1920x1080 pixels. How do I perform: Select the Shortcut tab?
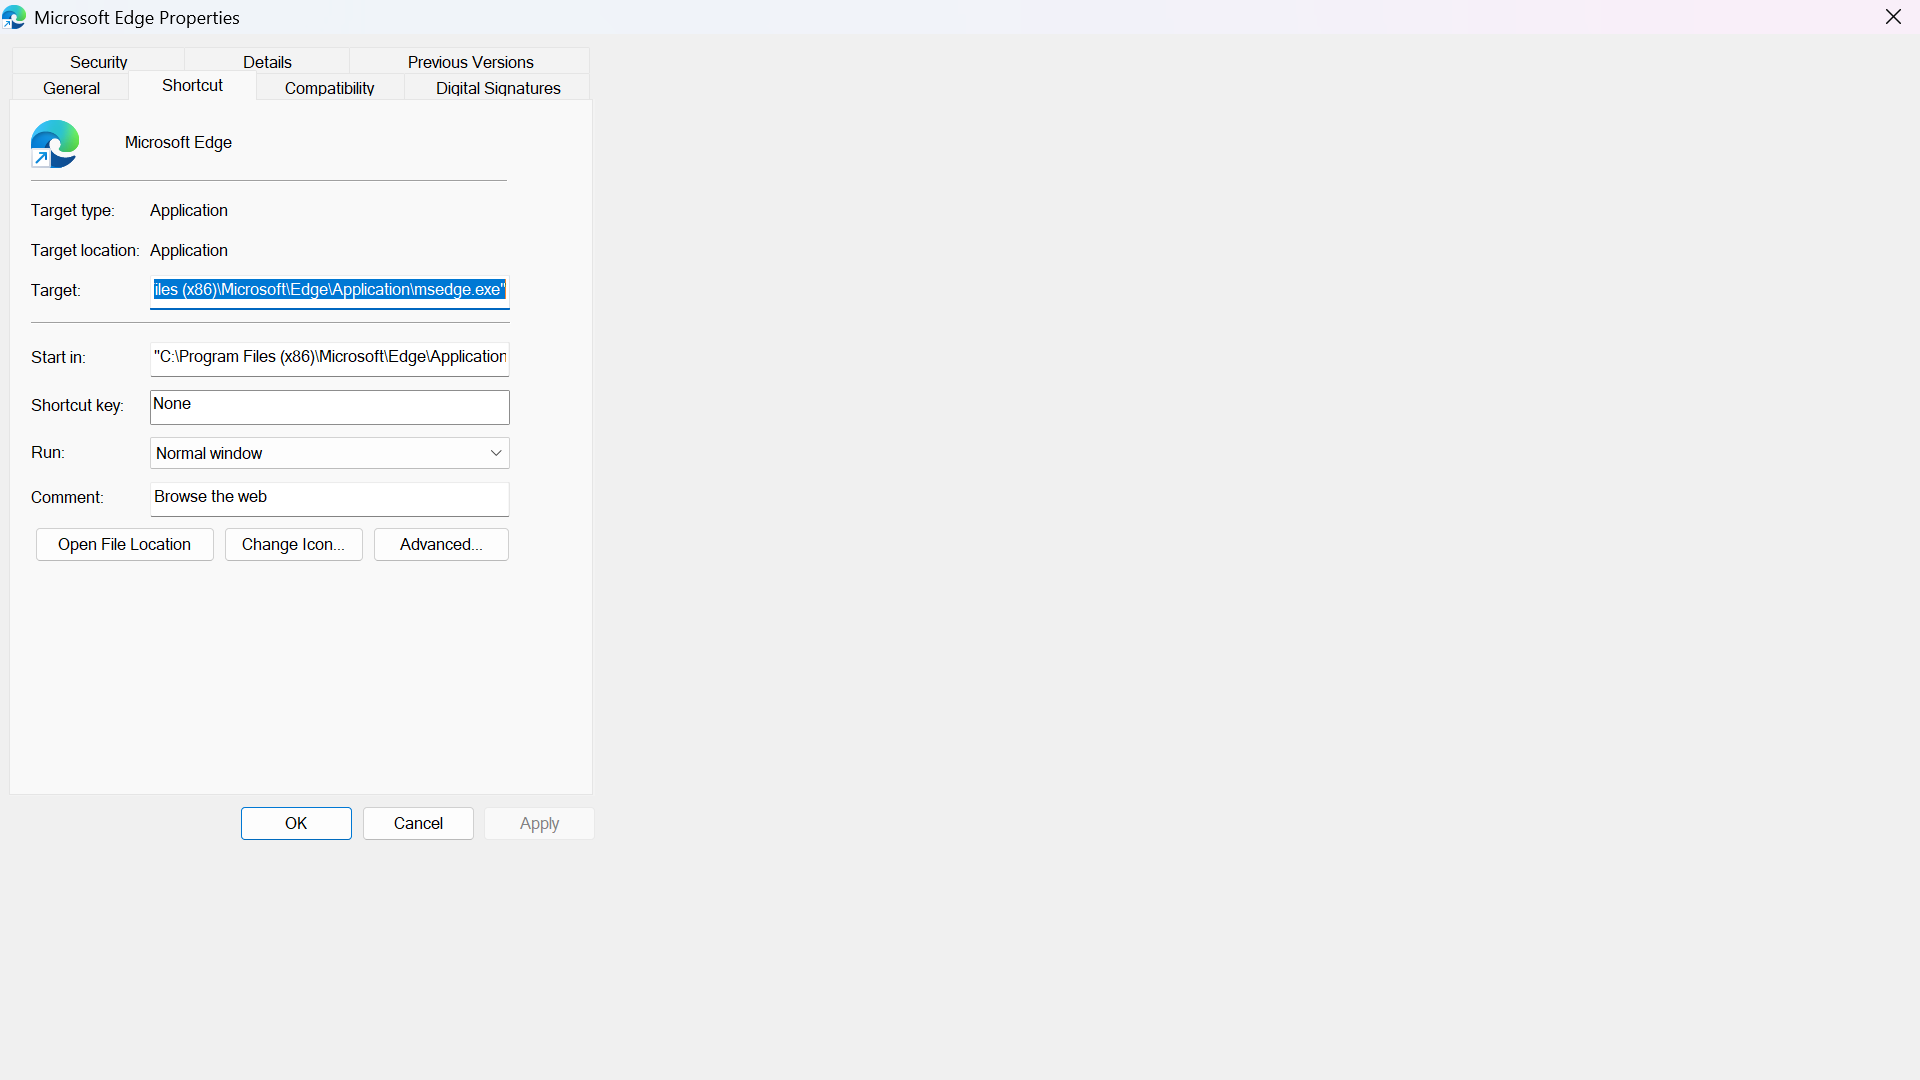tap(192, 86)
